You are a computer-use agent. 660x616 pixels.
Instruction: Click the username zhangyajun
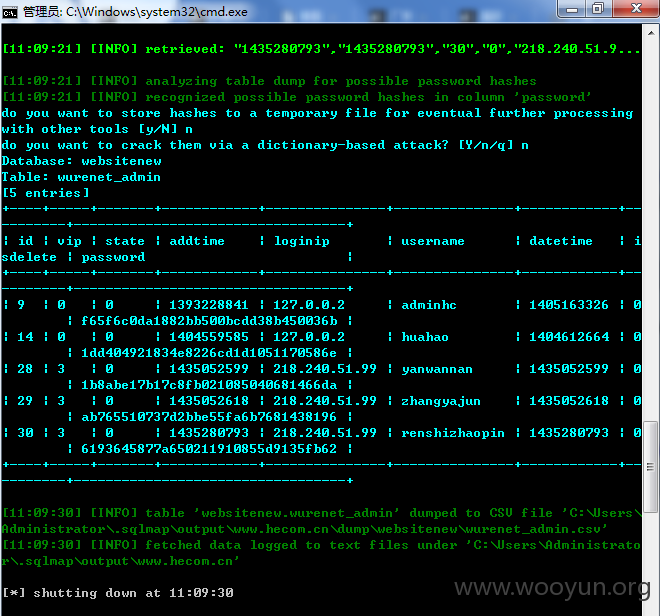click(441, 401)
